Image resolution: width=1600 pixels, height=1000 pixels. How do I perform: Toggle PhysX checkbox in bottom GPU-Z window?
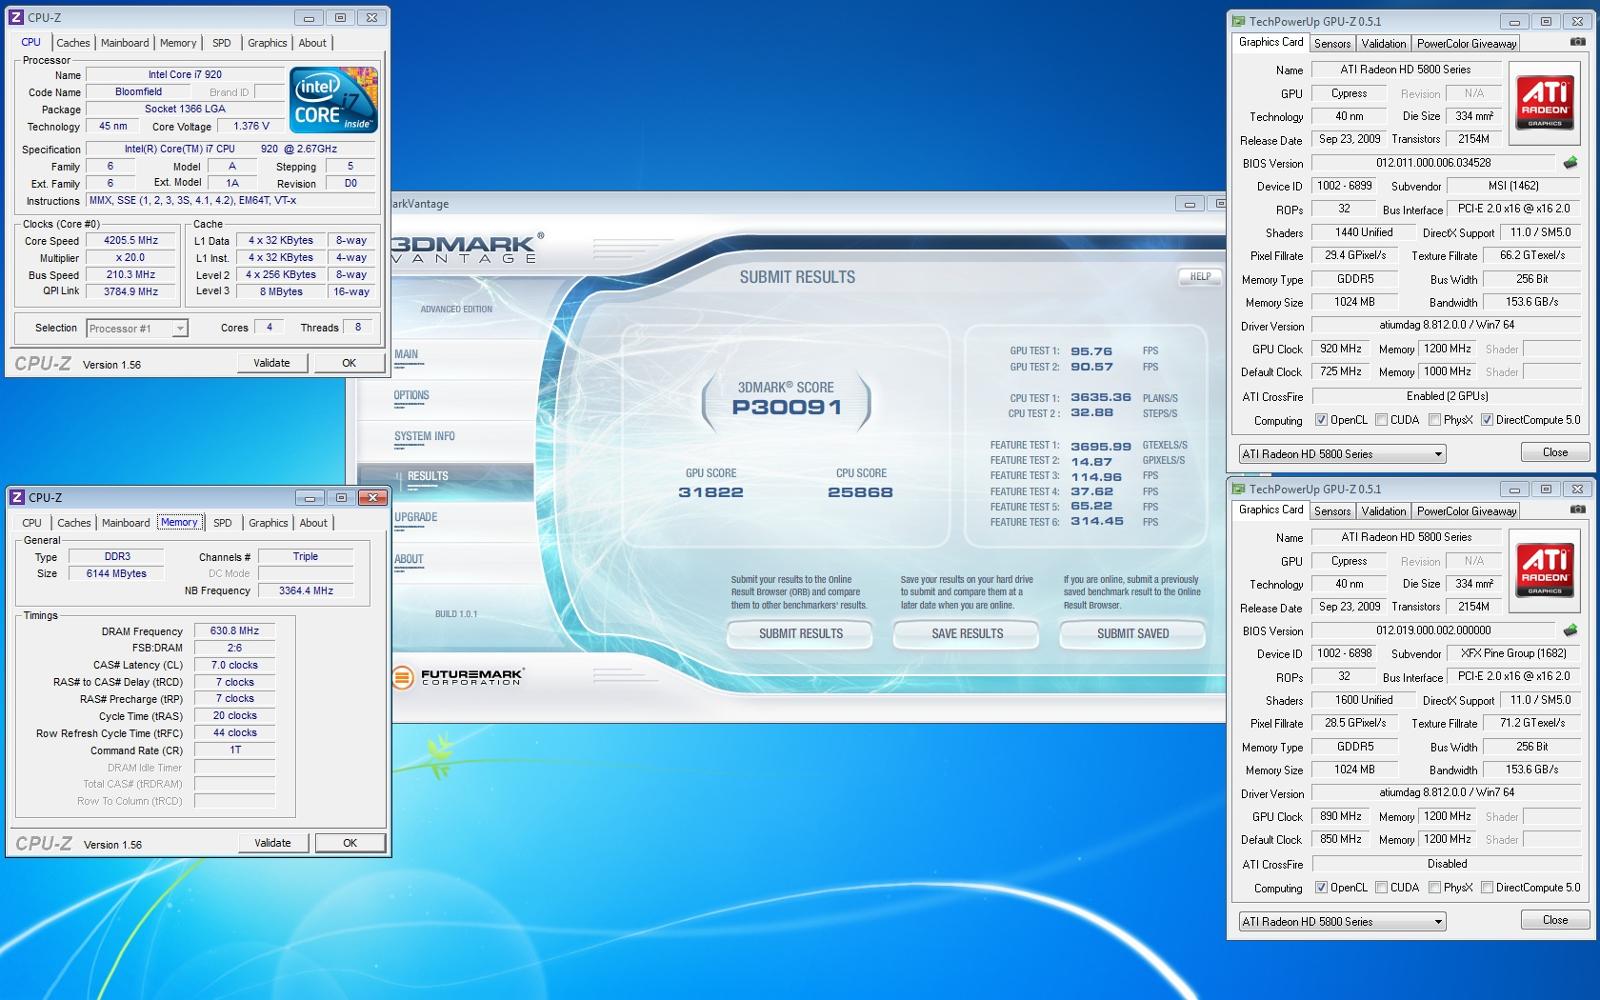click(1435, 887)
